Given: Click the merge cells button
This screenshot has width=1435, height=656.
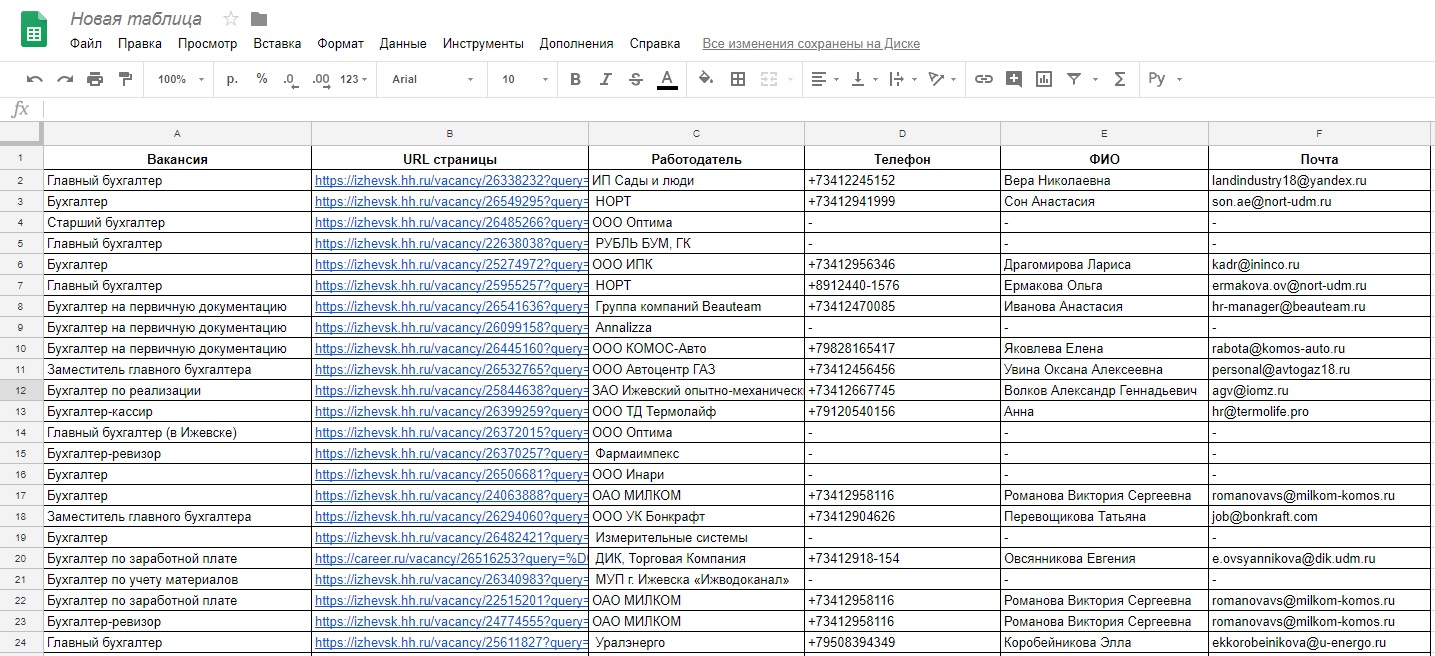Looking at the screenshot, I should (x=769, y=79).
